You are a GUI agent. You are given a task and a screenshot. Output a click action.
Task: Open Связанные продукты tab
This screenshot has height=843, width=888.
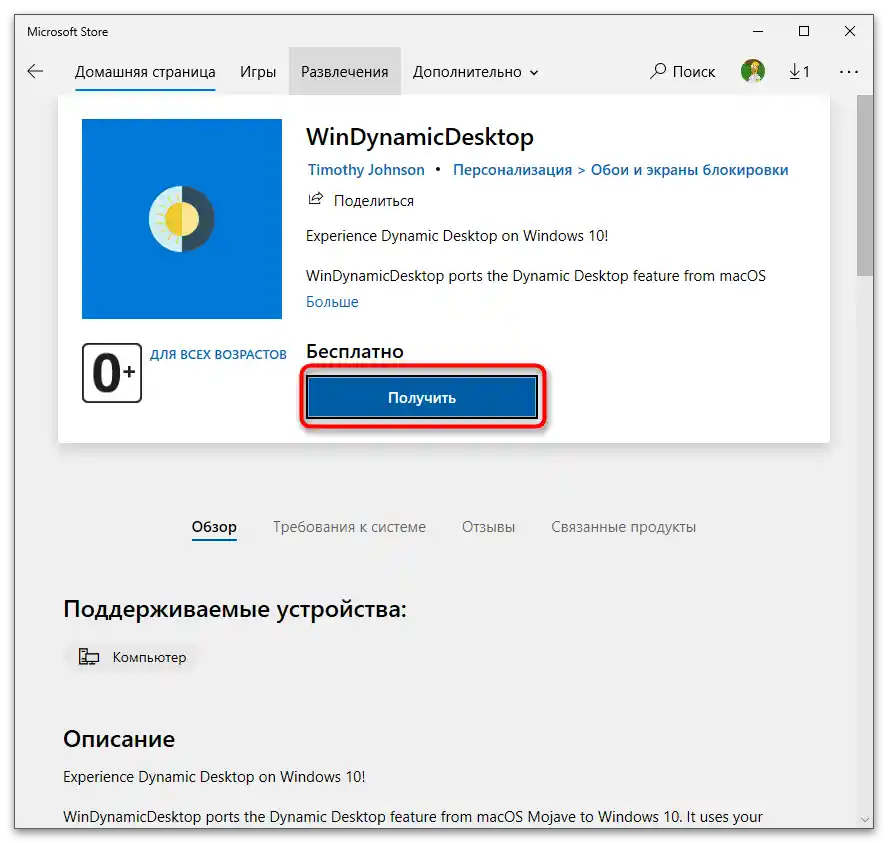(x=623, y=527)
